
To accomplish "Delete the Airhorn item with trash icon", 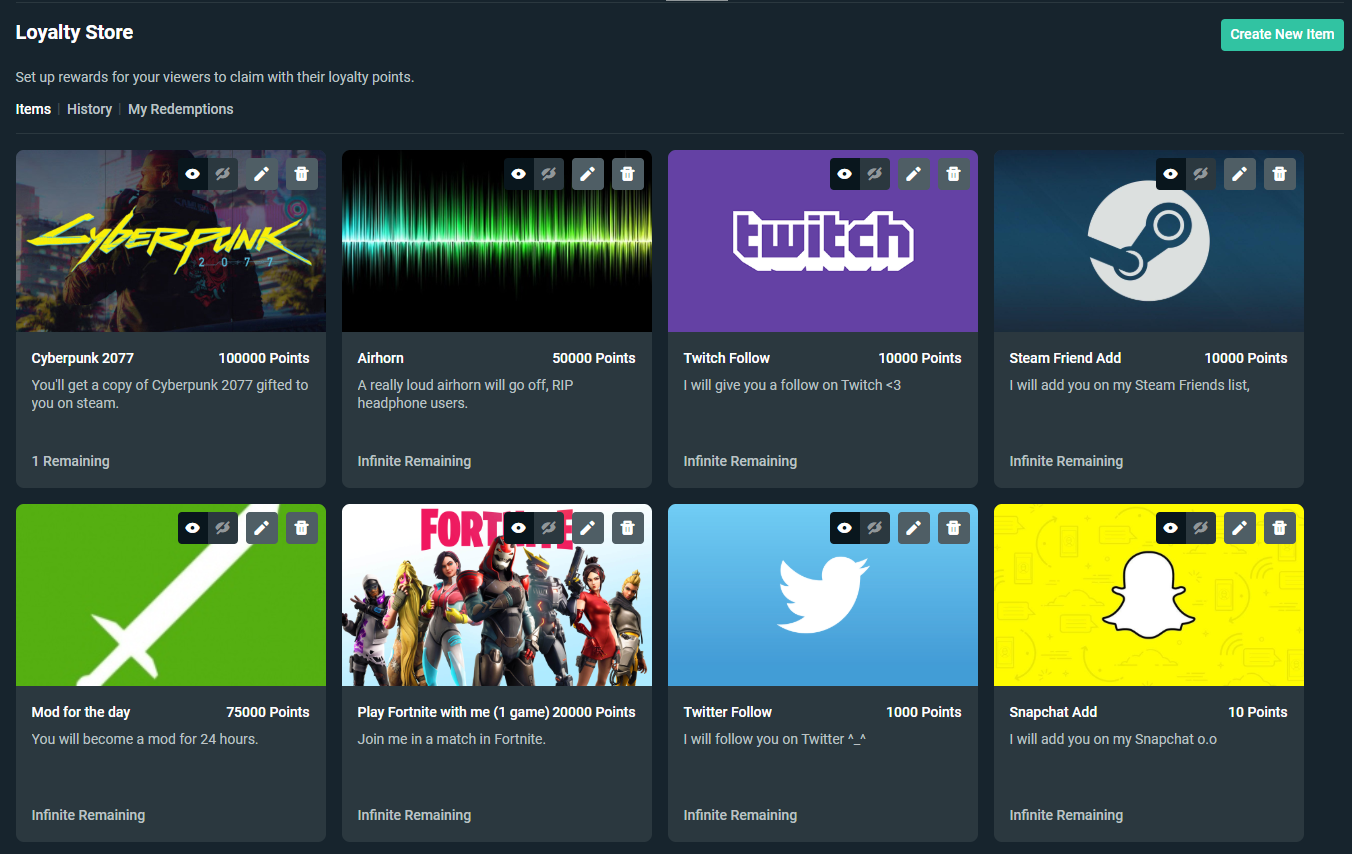I will coord(628,174).
